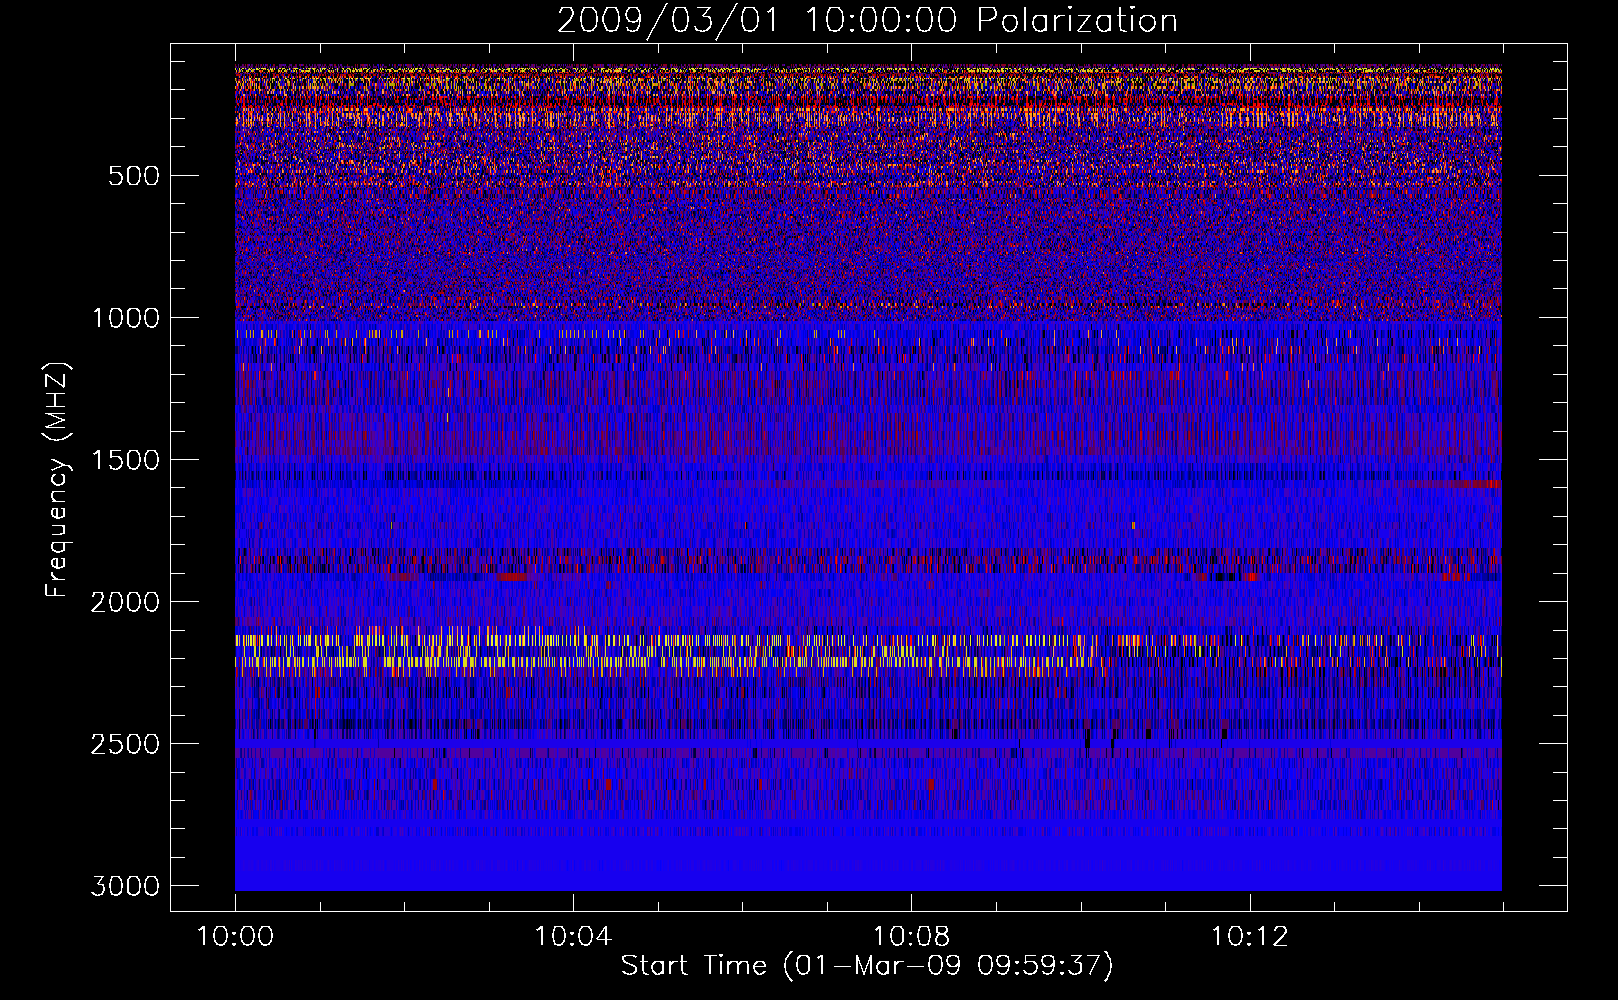This screenshot has height=1000, width=1618.
Task: Select the 1000 frequency tick label
Action: coord(125,318)
